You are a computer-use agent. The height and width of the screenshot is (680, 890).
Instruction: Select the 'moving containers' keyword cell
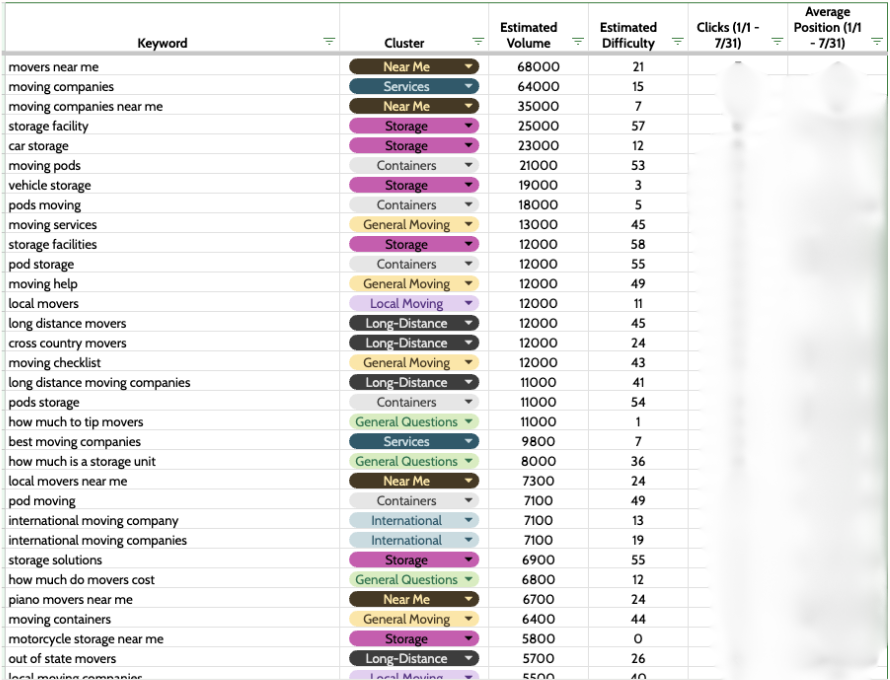[x=173, y=619]
